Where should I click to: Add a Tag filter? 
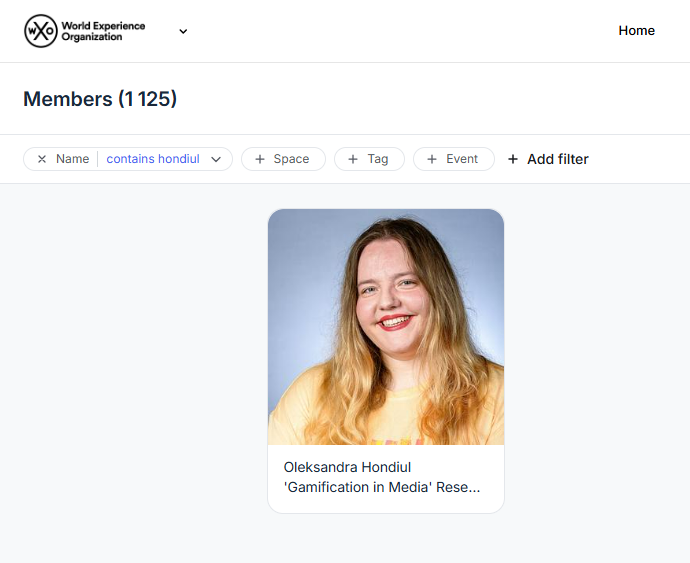click(369, 159)
